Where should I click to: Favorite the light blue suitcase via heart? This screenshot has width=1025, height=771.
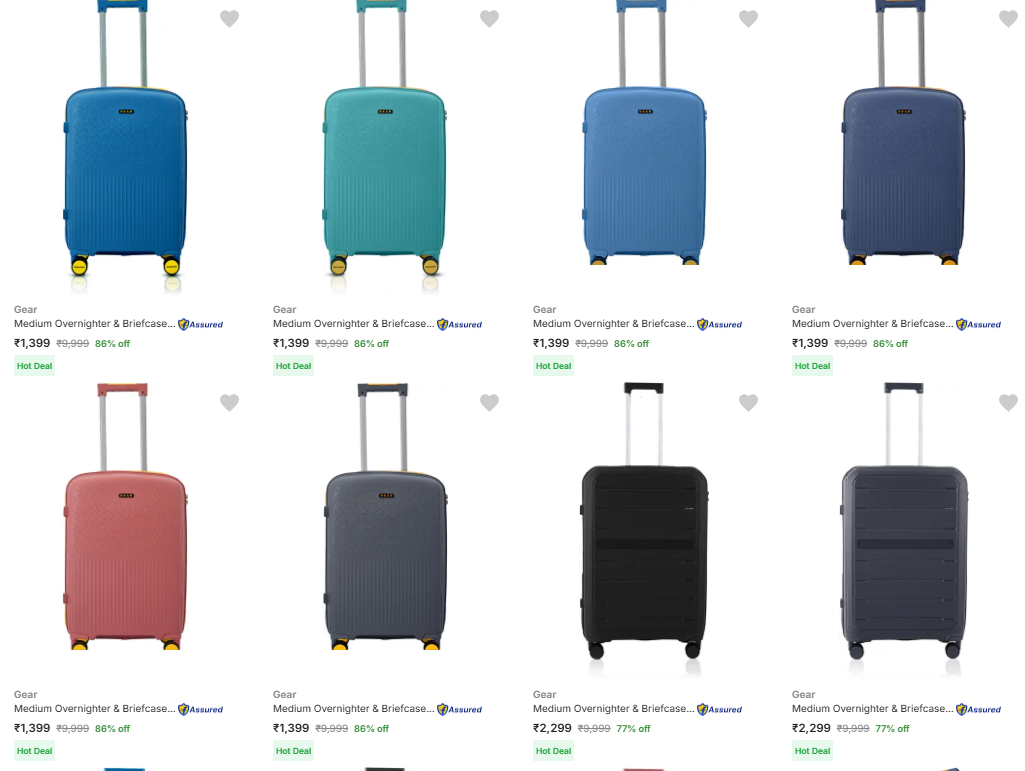pos(748,19)
